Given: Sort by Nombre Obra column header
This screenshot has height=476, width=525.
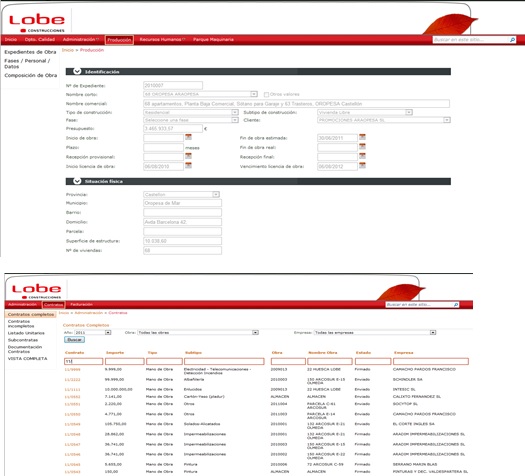Looking at the screenshot, I should point(322,353).
